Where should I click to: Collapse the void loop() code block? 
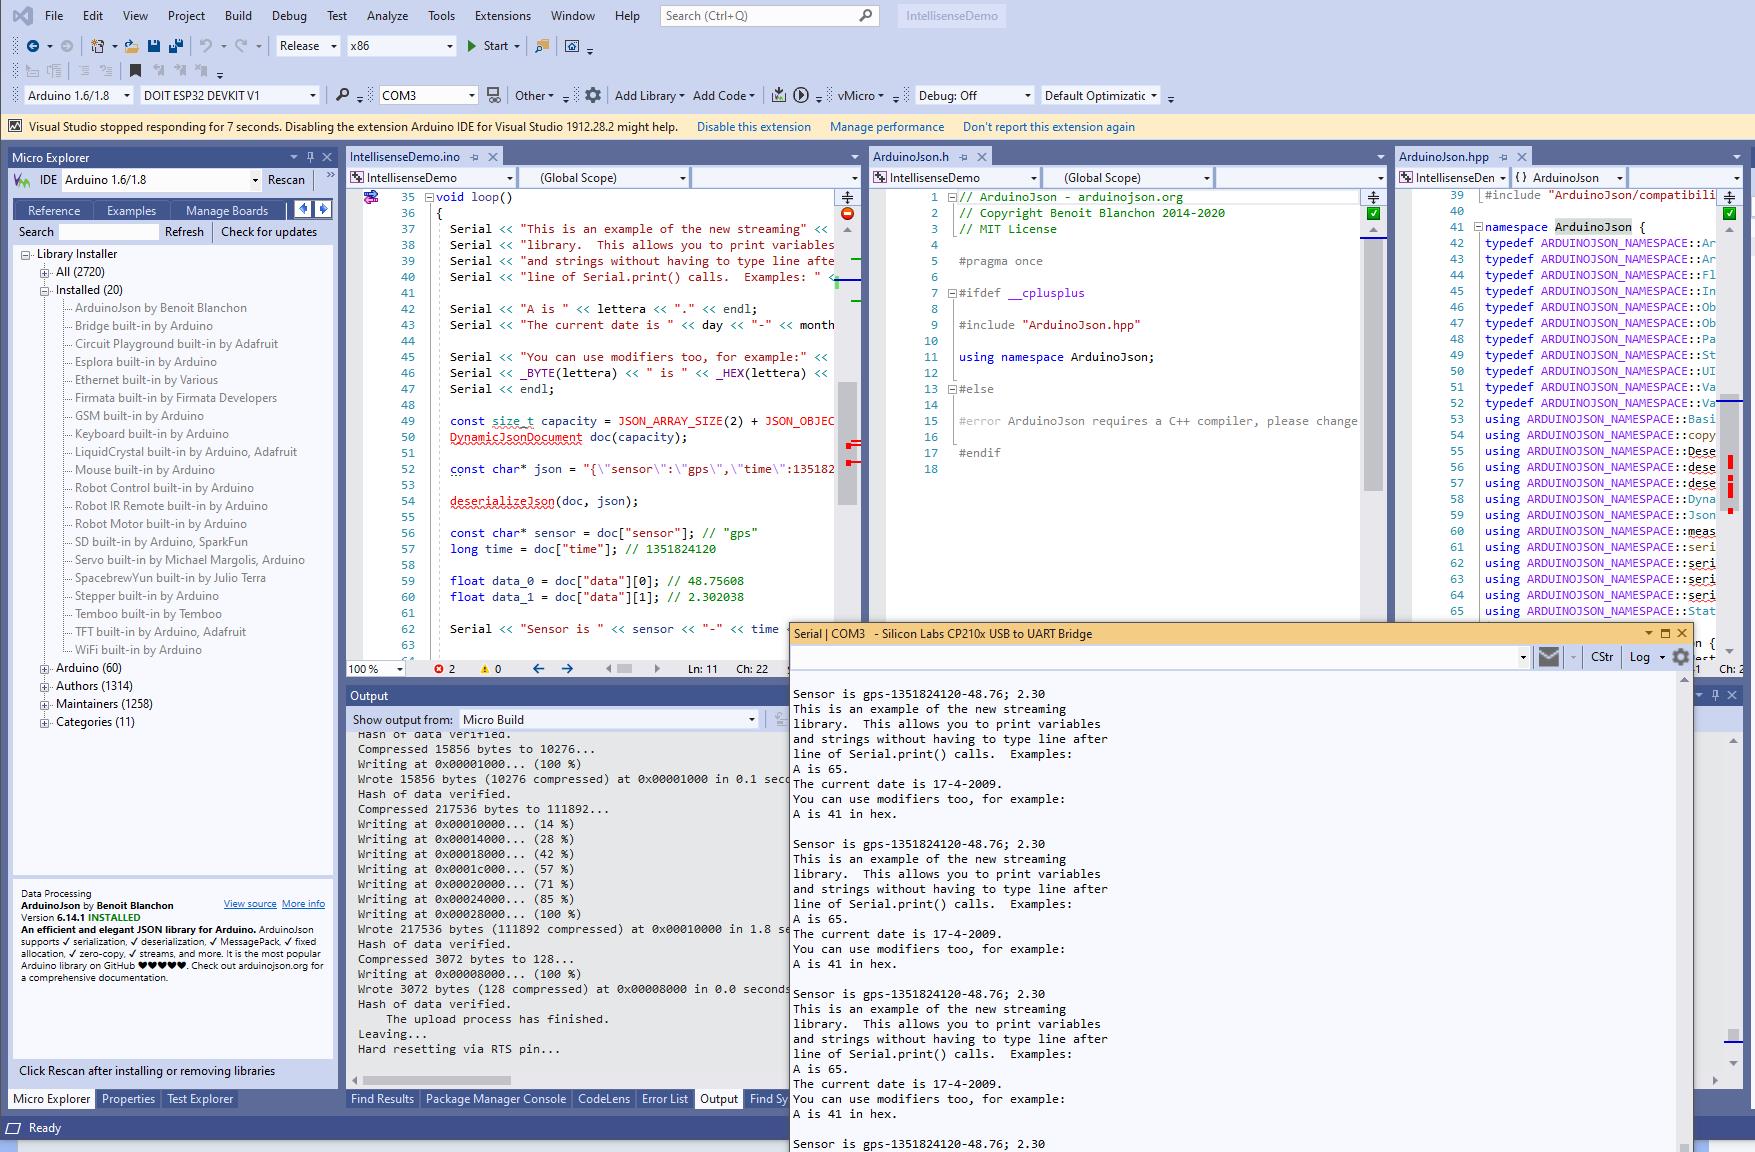(x=429, y=197)
